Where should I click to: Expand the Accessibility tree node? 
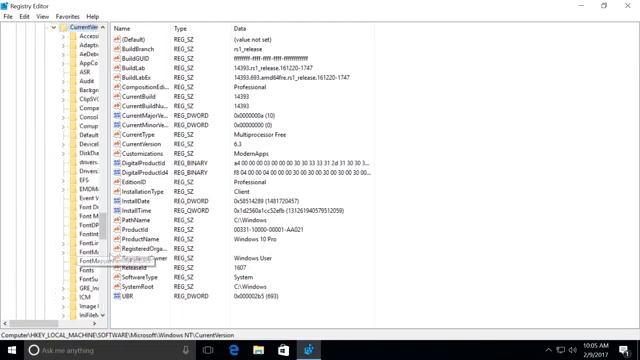(63, 36)
